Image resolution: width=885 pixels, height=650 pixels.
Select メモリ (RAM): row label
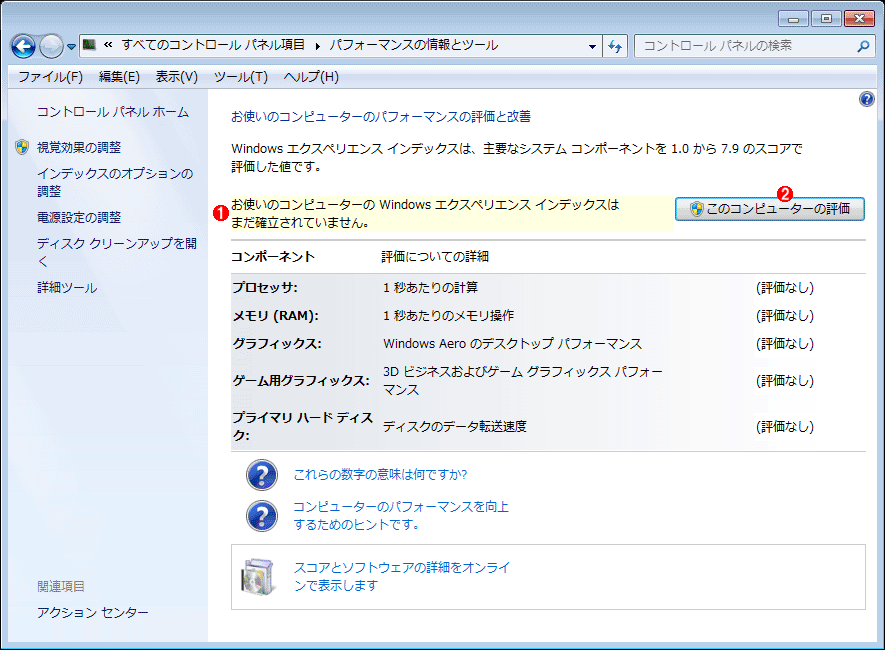(x=275, y=316)
